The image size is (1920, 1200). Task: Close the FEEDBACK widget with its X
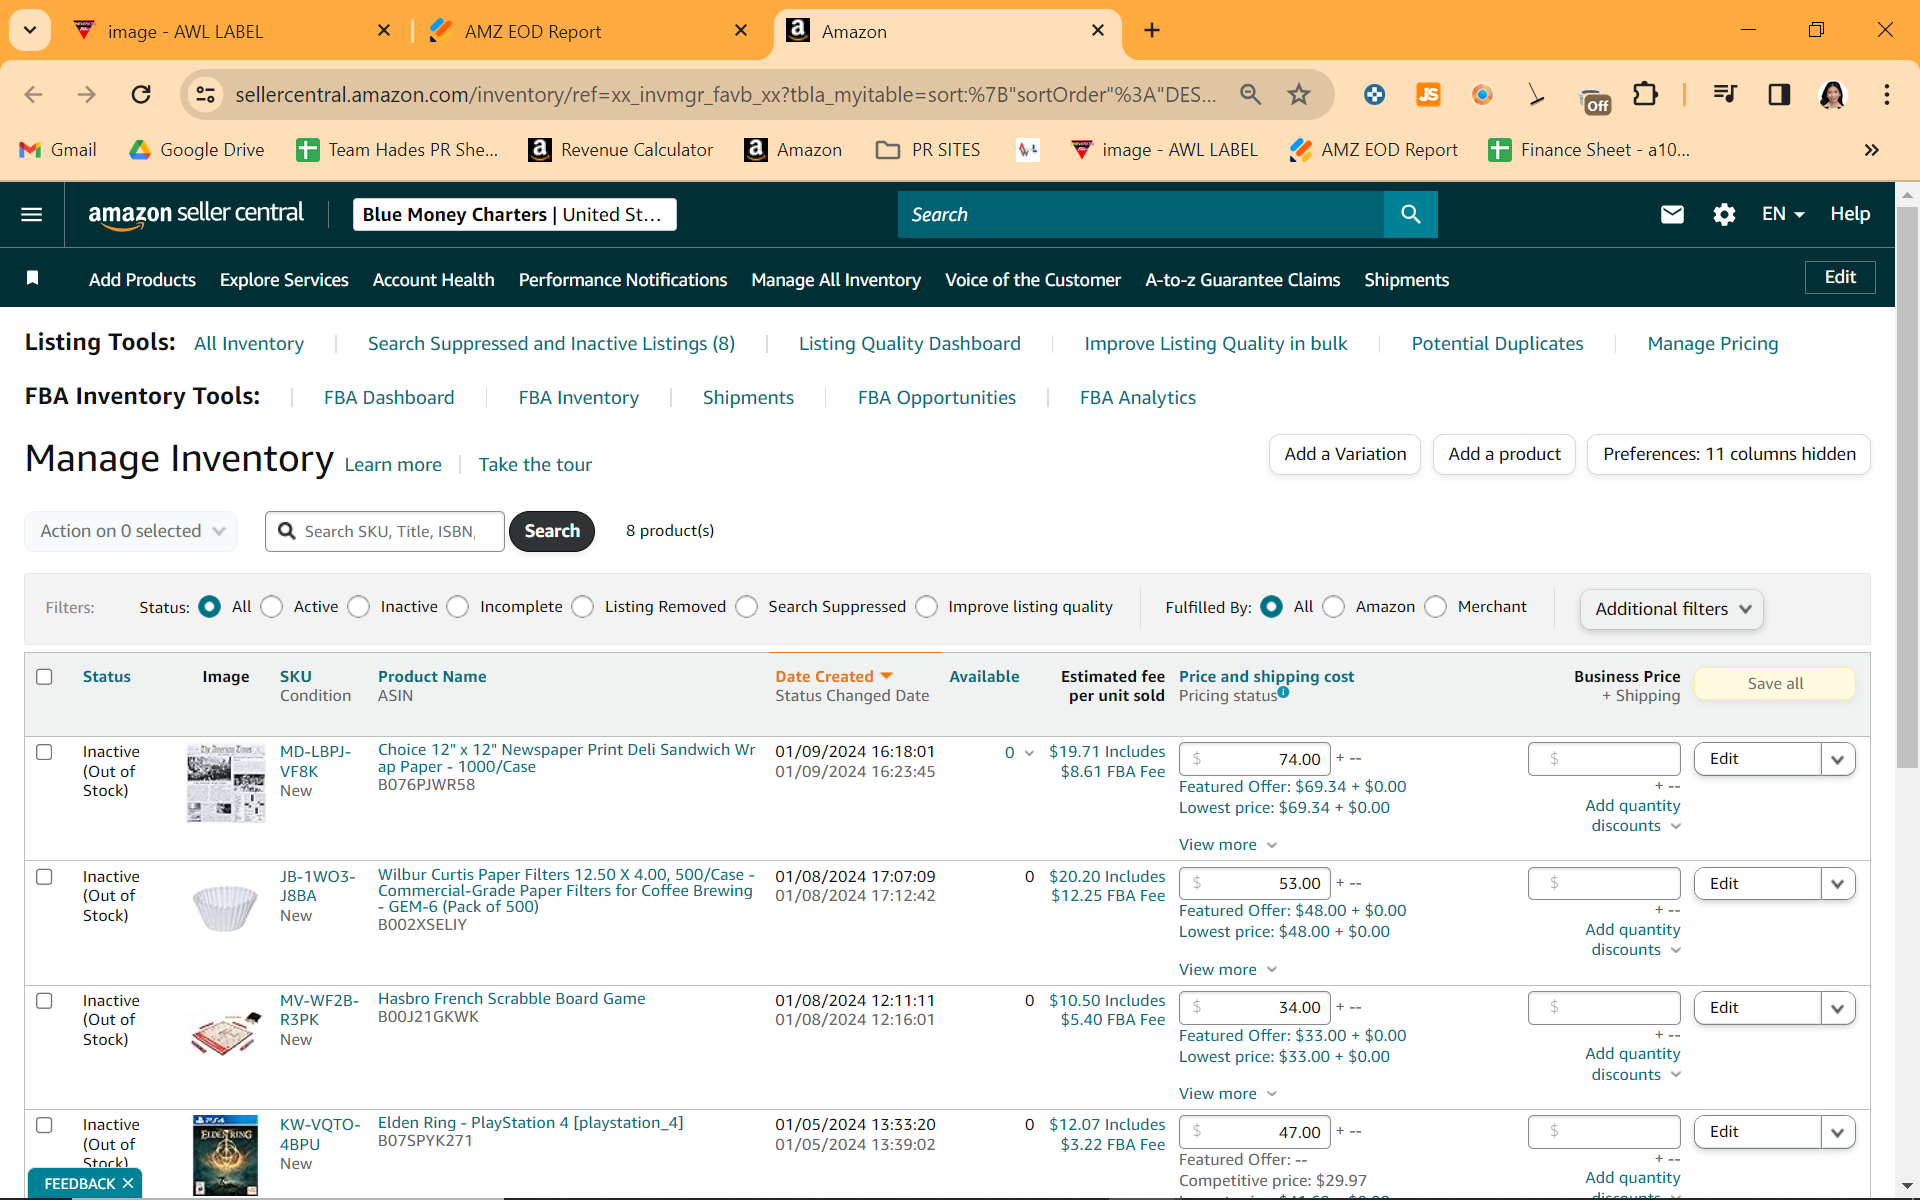[128, 1183]
